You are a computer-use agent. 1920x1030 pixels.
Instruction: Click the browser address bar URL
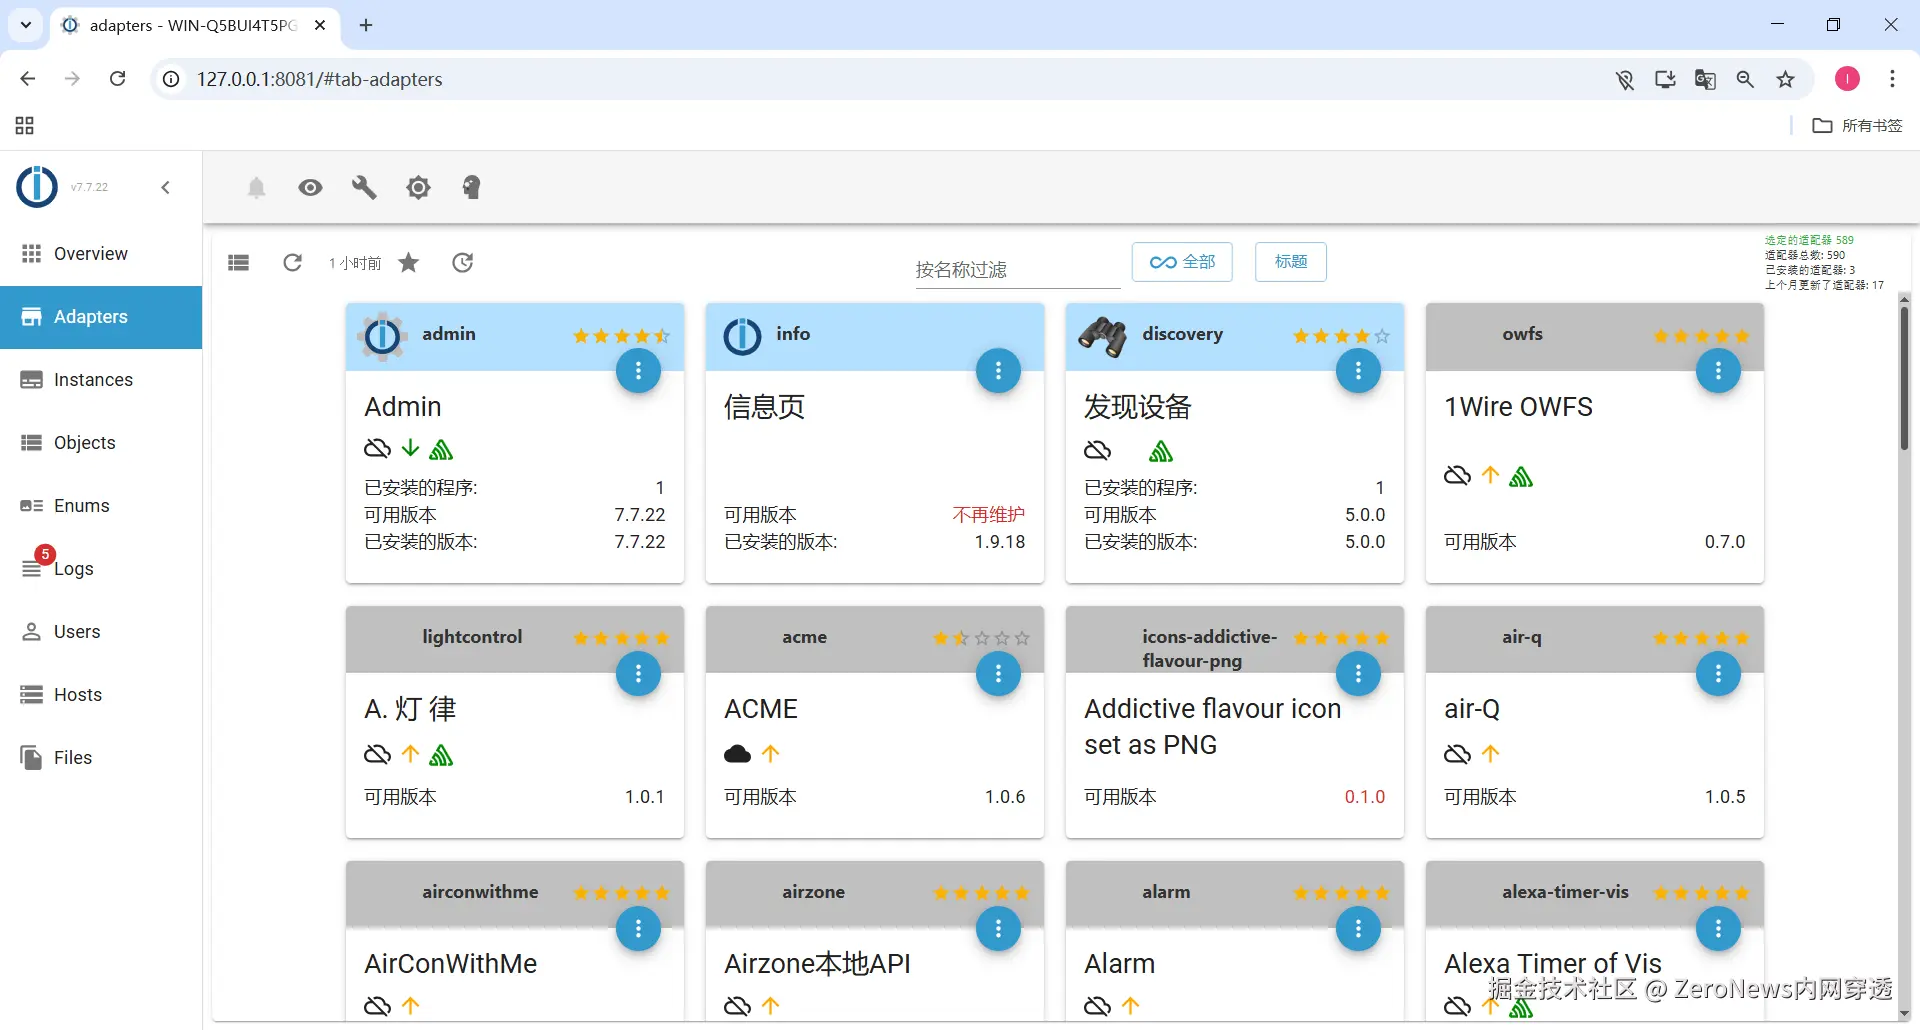click(320, 79)
